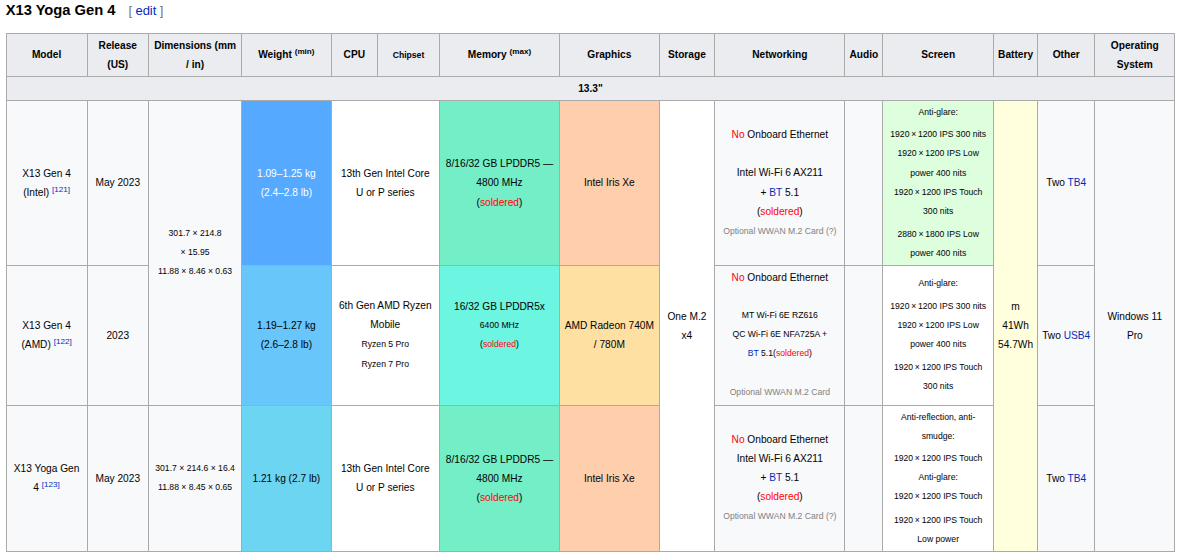Click the Other column header
Image resolution: width=1182 pixels, height=558 pixels.
point(1066,54)
